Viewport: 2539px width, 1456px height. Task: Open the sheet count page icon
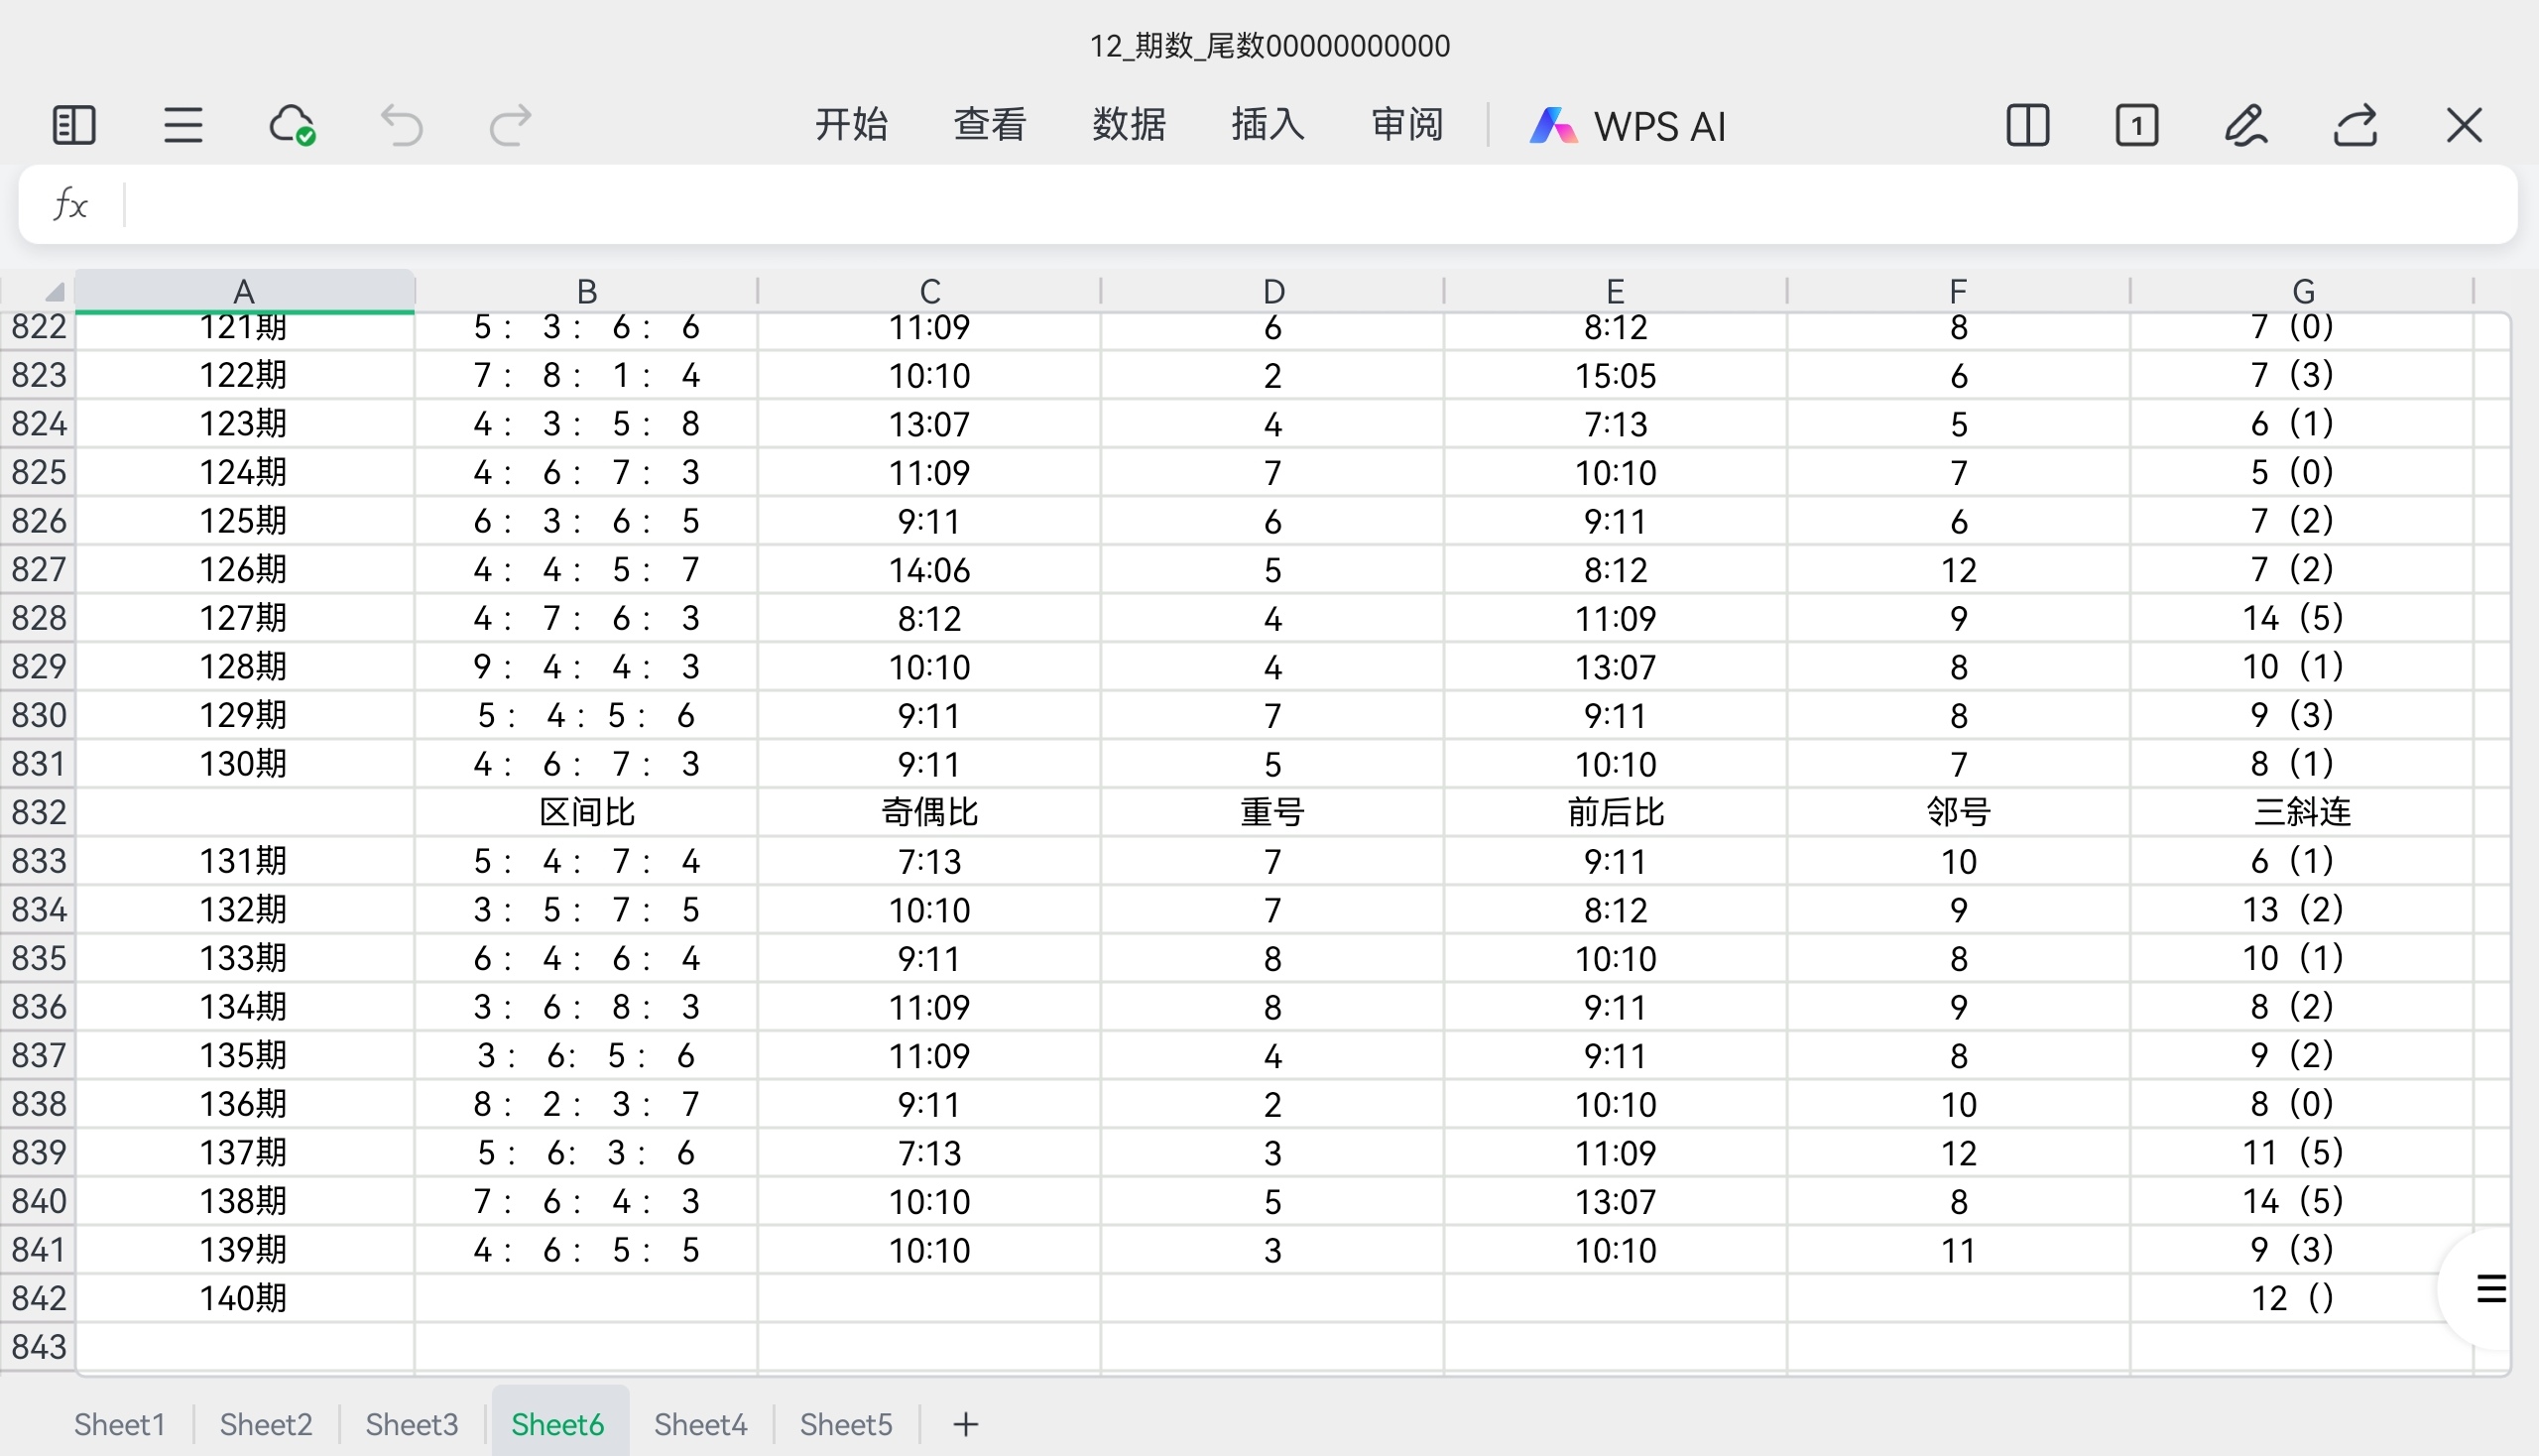2136,126
